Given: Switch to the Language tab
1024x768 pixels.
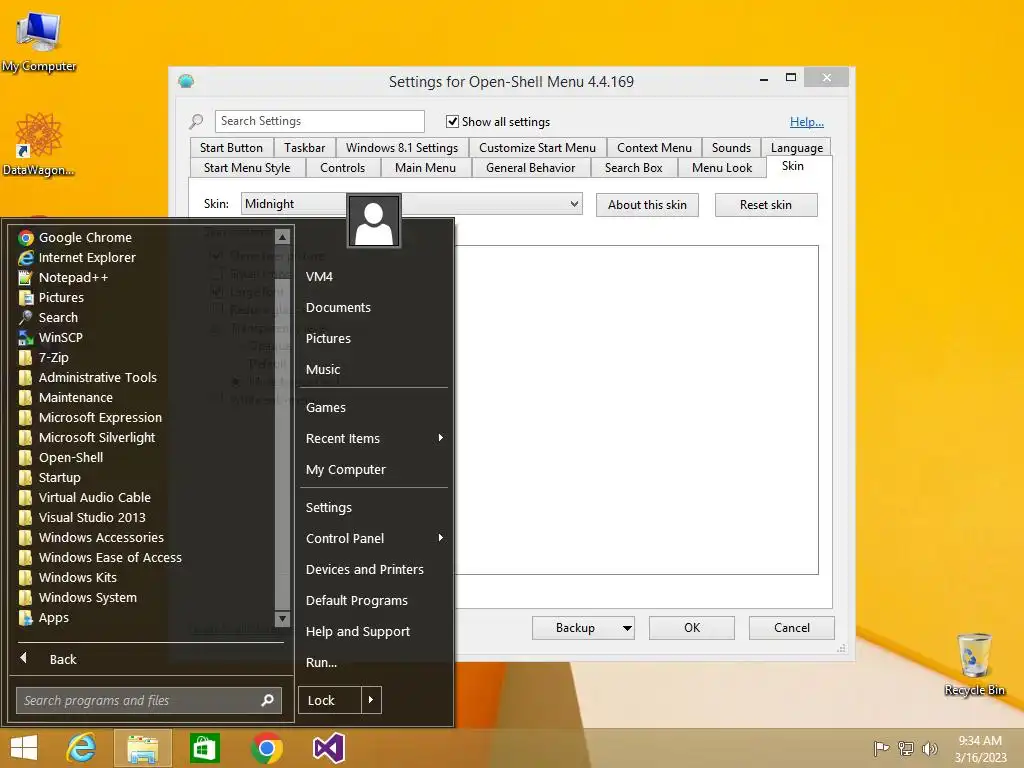Looking at the screenshot, I should pyautogui.click(x=797, y=148).
